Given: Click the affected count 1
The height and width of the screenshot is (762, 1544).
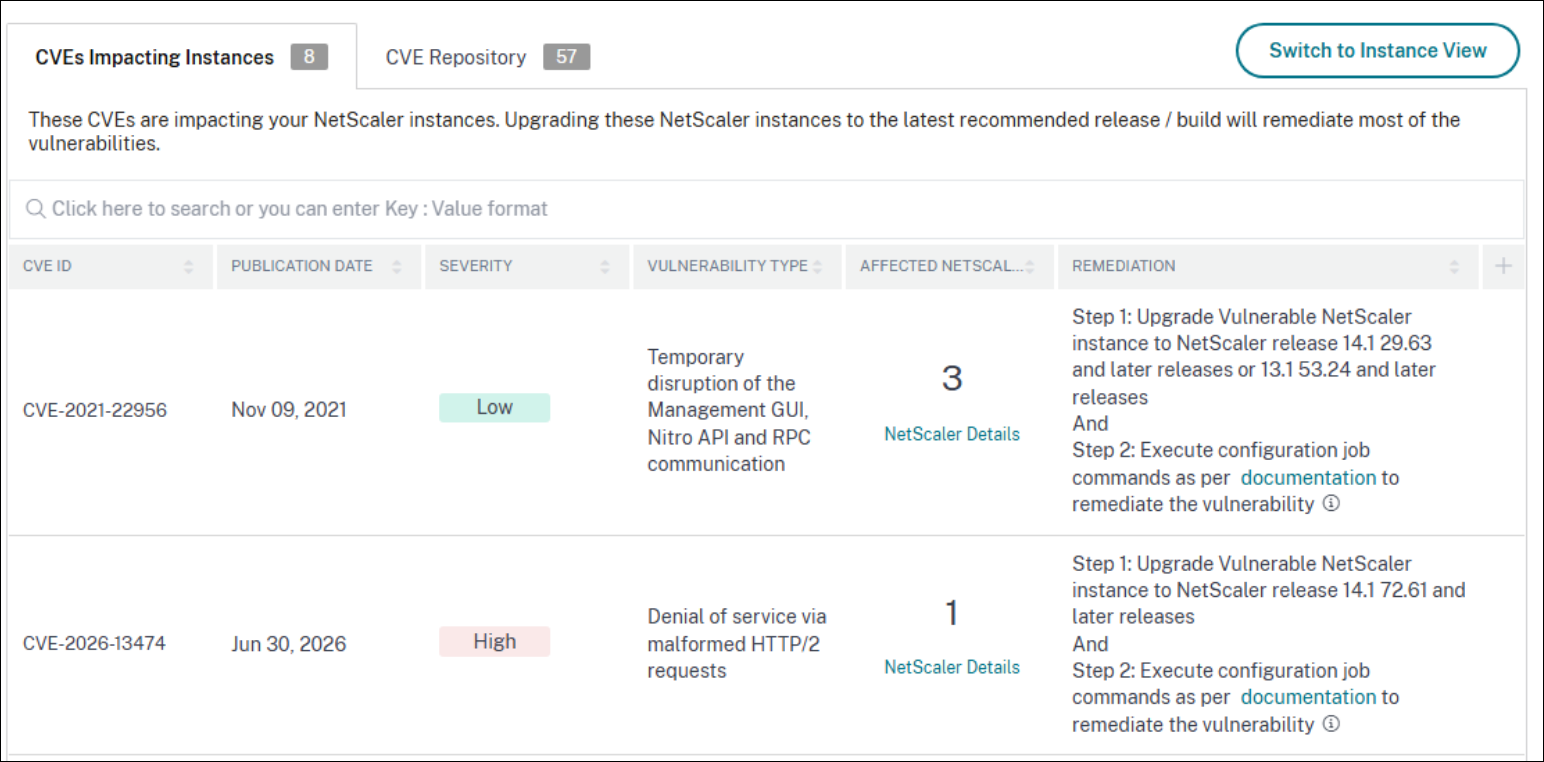Looking at the screenshot, I should click(x=952, y=612).
